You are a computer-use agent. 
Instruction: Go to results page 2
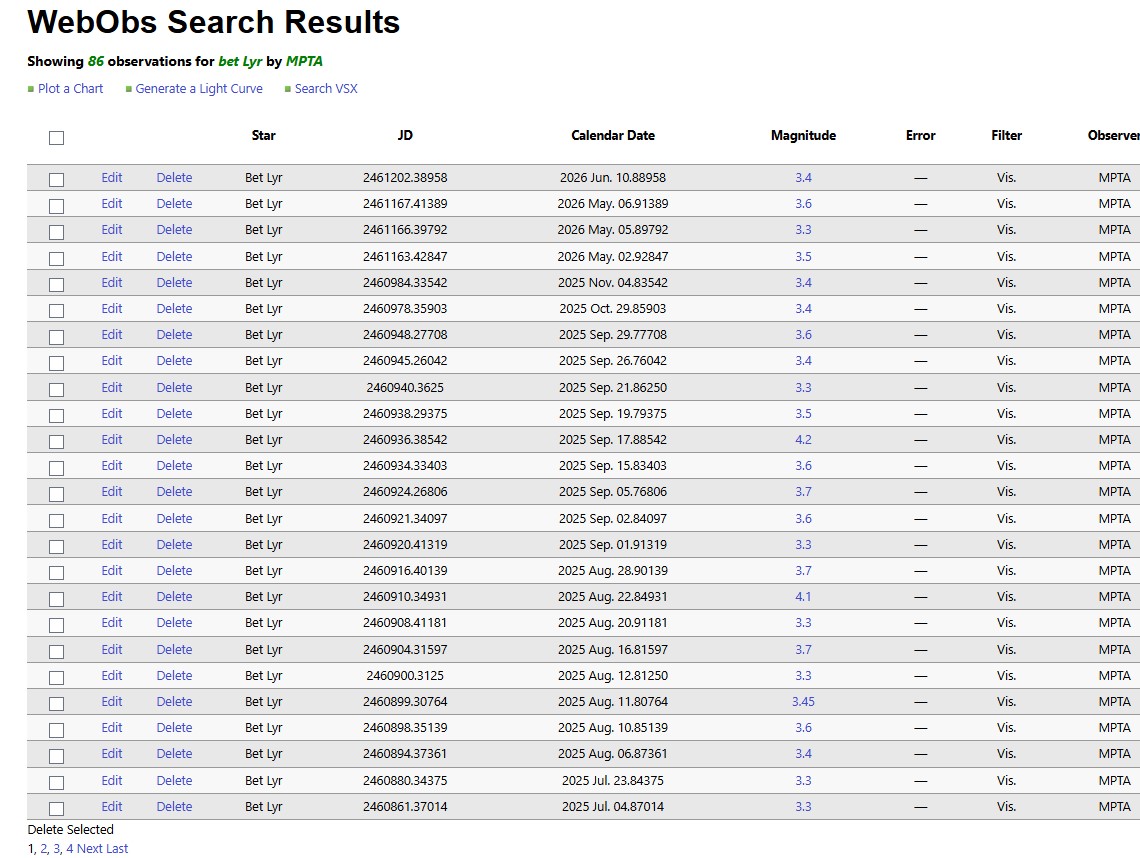coord(44,849)
